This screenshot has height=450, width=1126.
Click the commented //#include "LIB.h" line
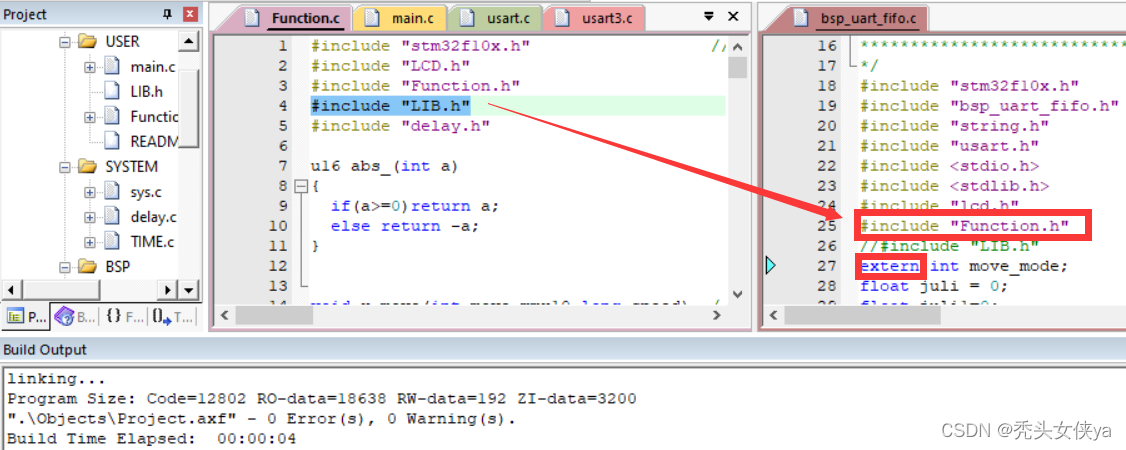pyautogui.click(x=950, y=246)
